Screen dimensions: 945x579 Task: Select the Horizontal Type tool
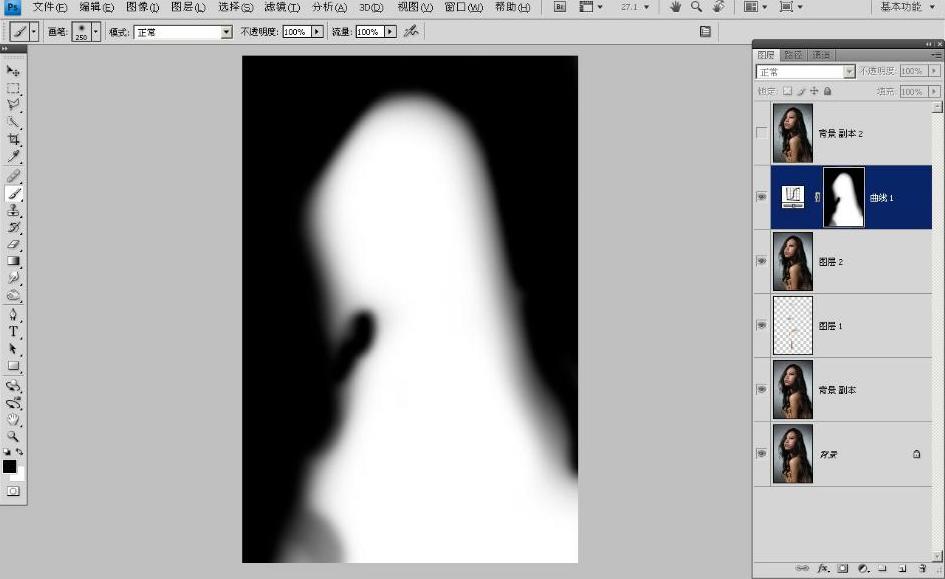pyautogui.click(x=13, y=332)
